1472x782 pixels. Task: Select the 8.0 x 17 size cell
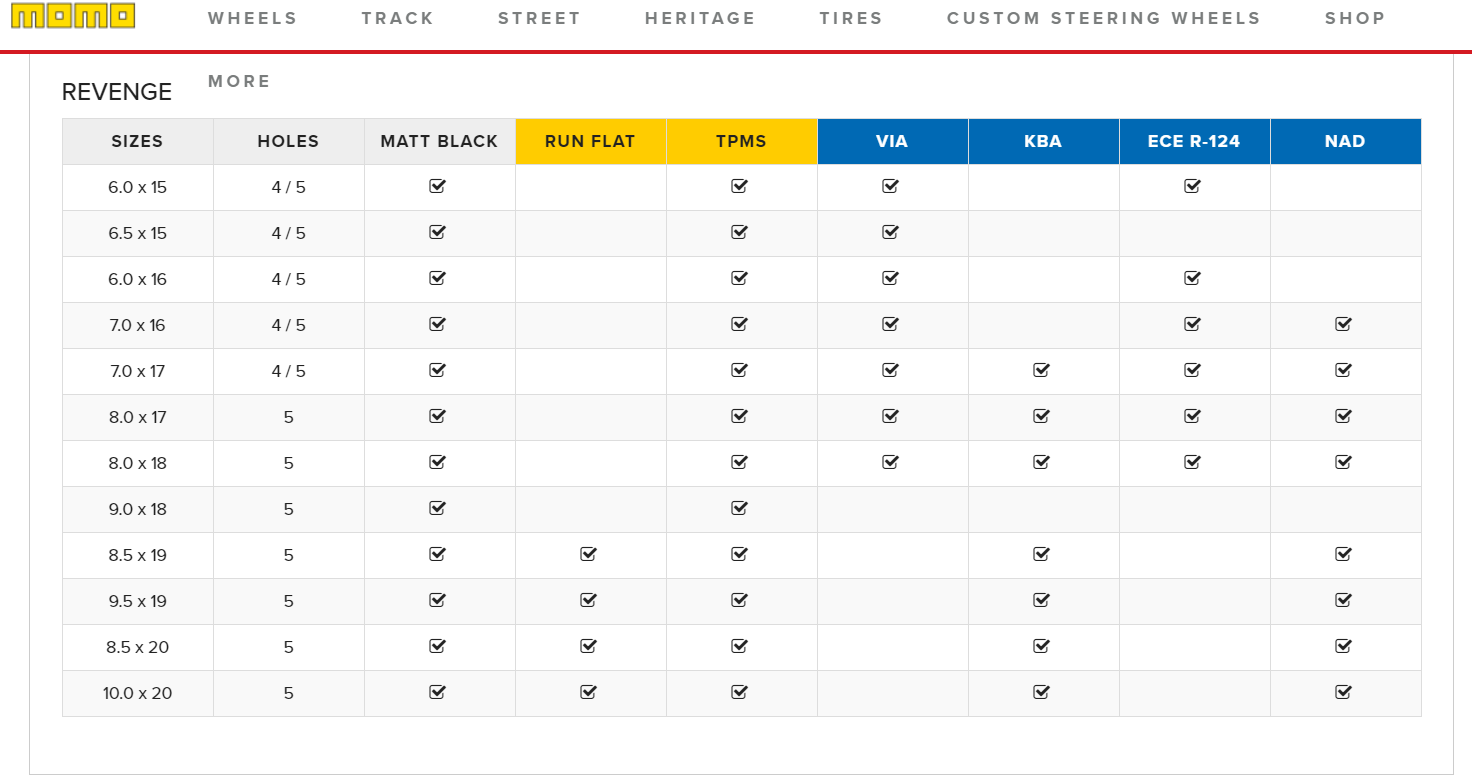[138, 417]
